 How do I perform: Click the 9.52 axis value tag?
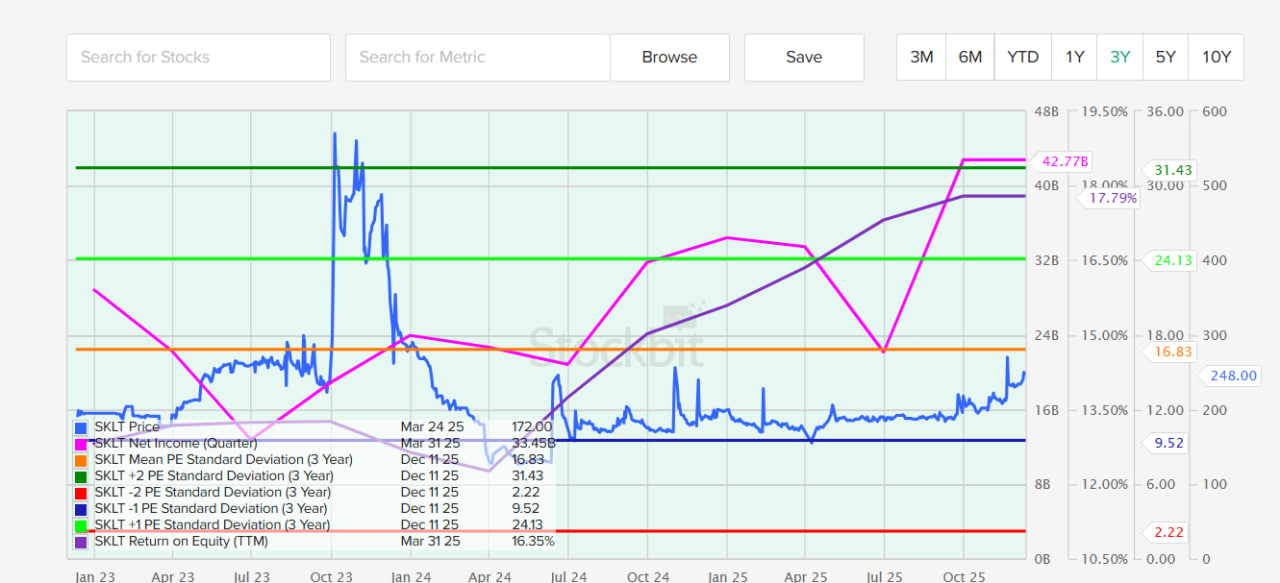1167,442
